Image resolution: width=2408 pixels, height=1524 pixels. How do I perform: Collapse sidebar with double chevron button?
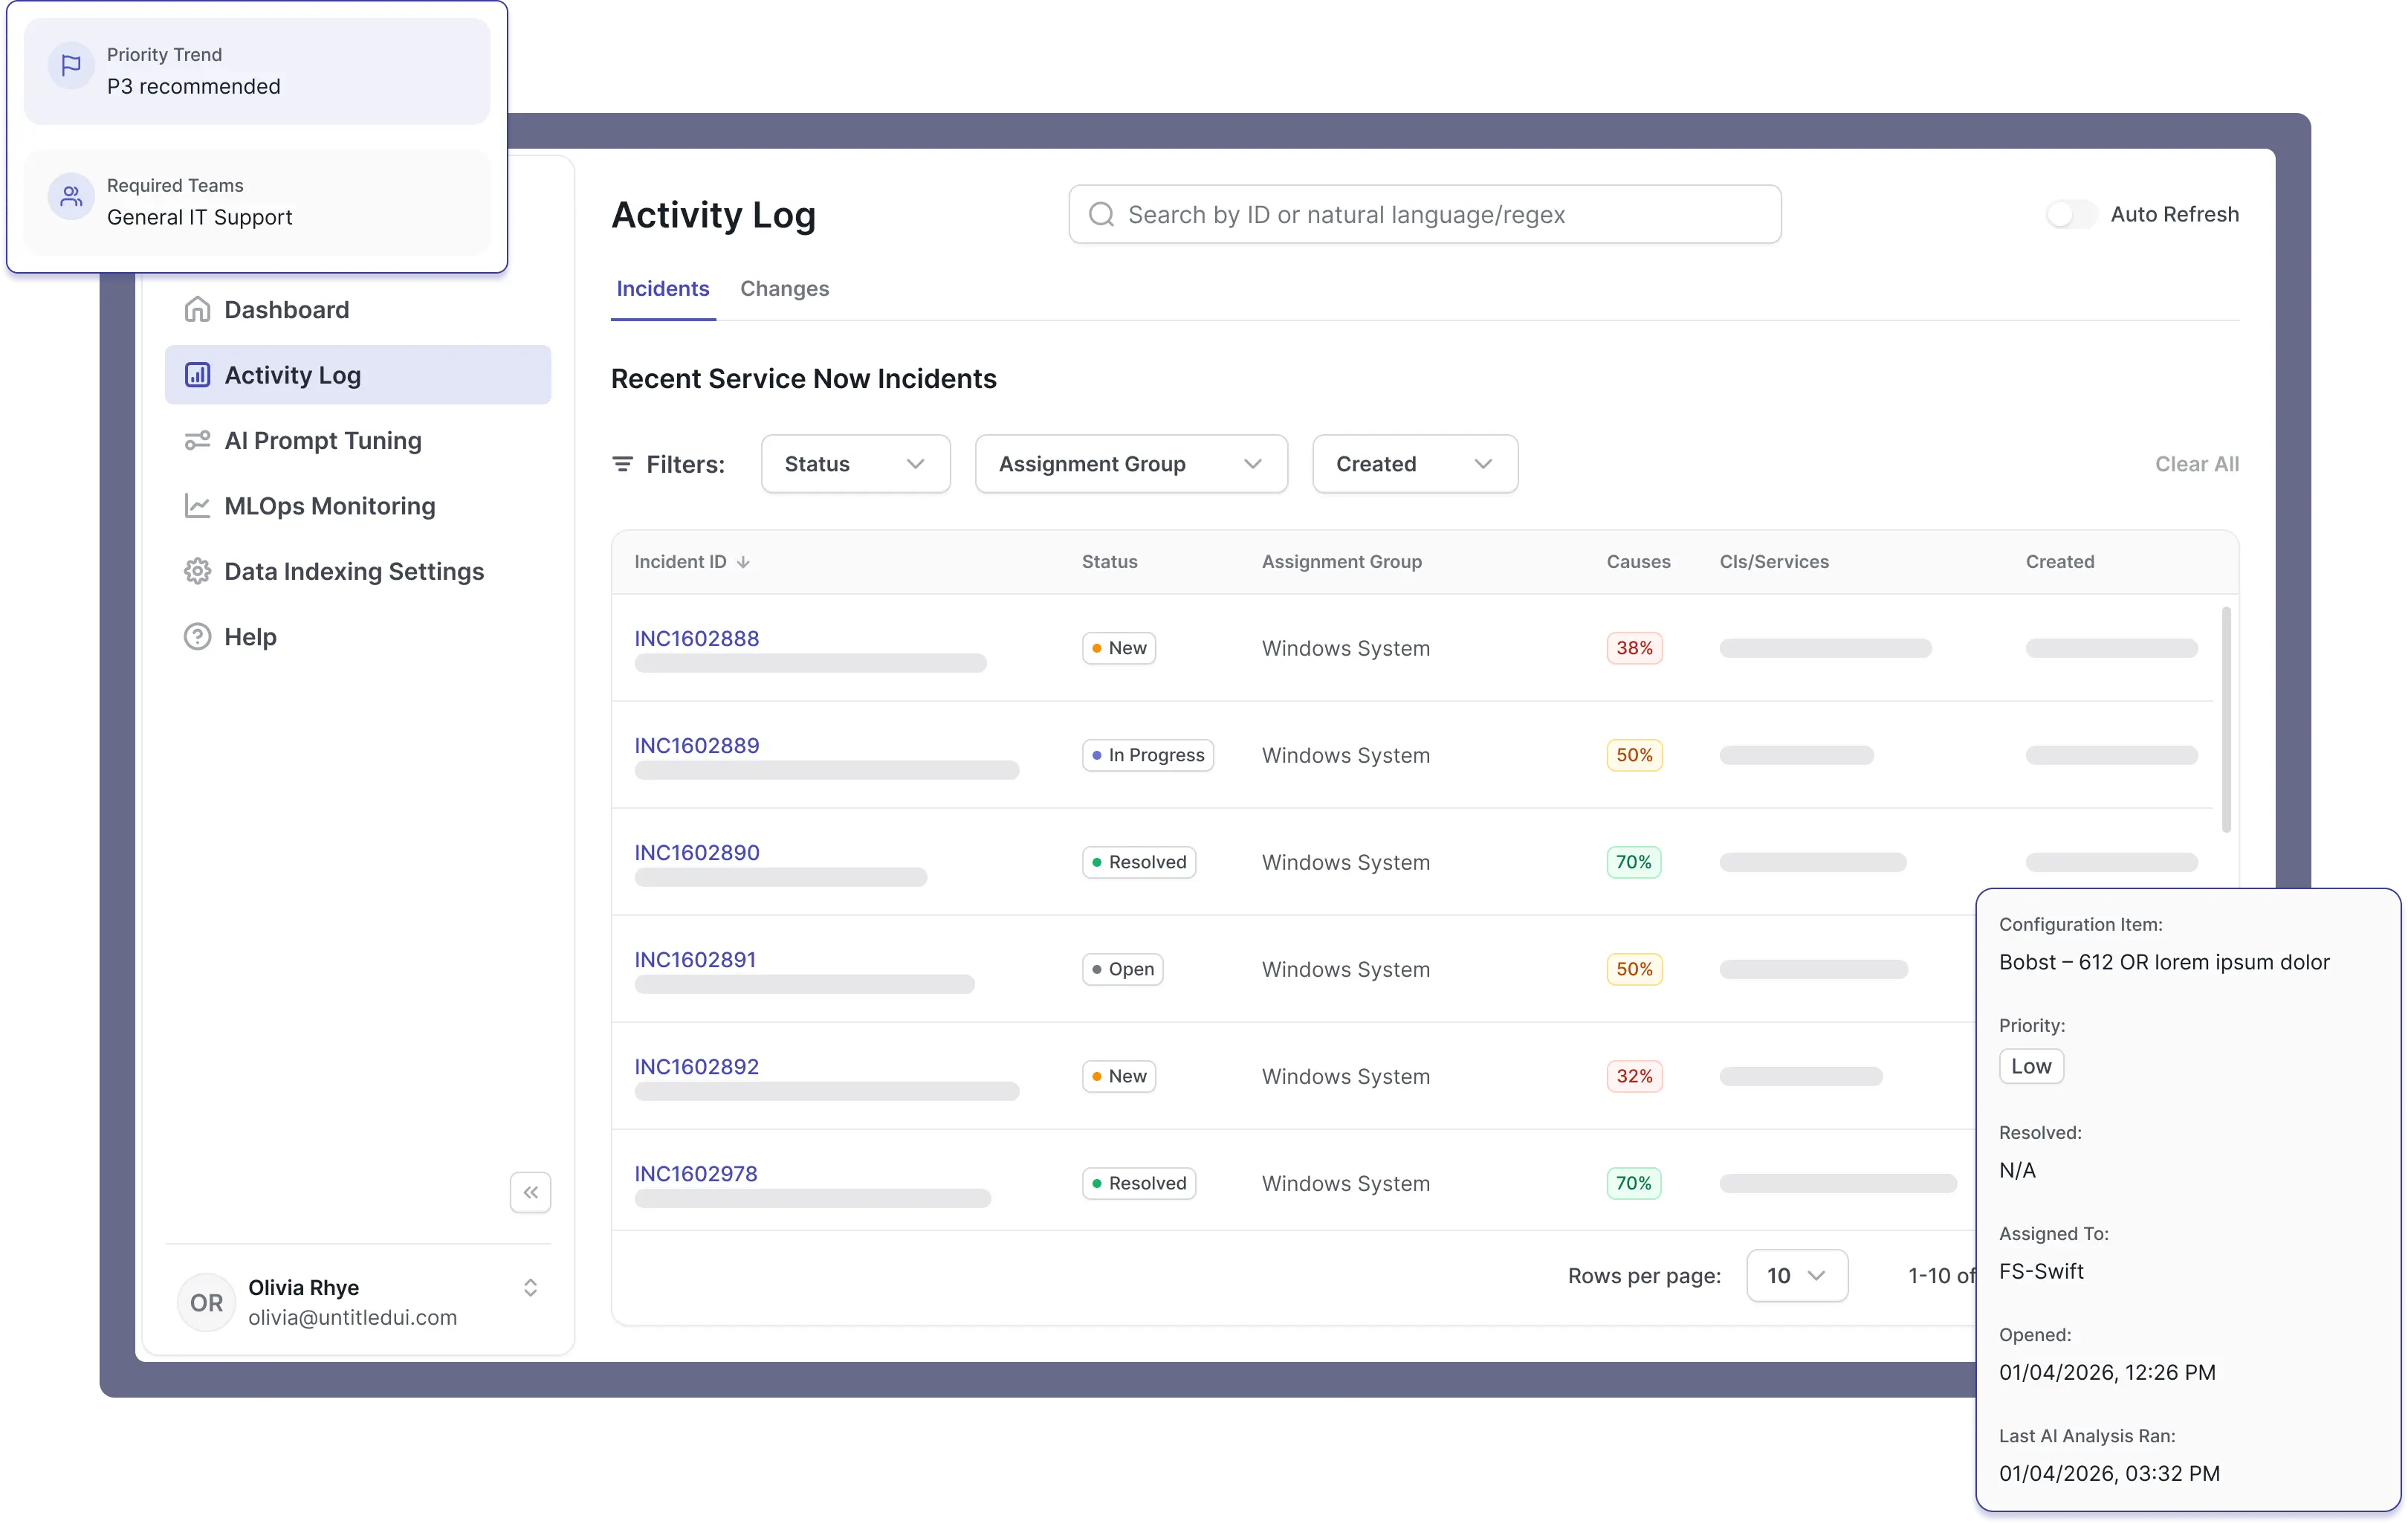(530, 1192)
